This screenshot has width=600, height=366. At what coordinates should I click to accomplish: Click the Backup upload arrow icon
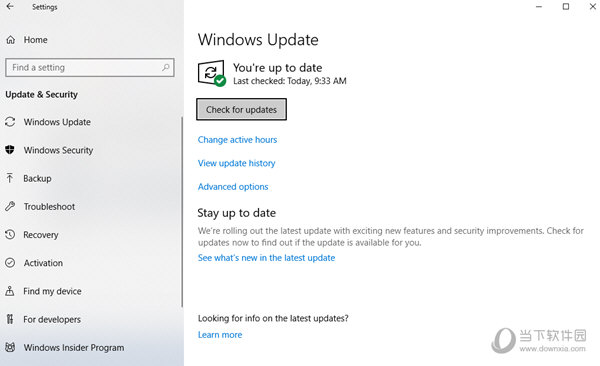[x=10, y=178]
